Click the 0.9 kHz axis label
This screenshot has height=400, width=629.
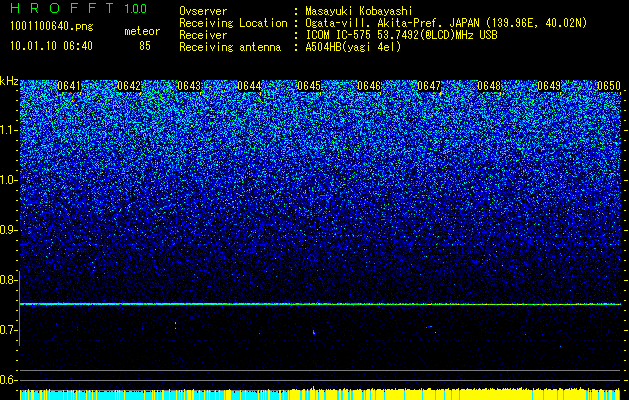[8, 230]
